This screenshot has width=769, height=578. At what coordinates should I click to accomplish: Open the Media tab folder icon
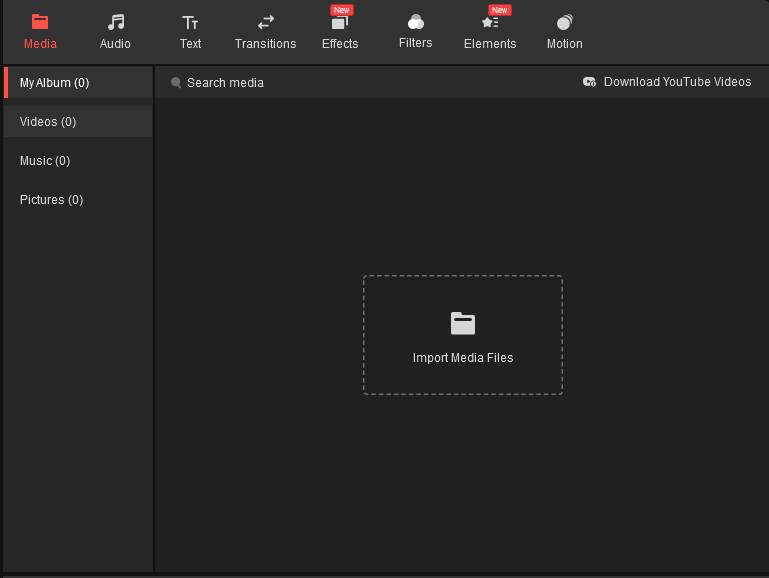click(40, 22)
